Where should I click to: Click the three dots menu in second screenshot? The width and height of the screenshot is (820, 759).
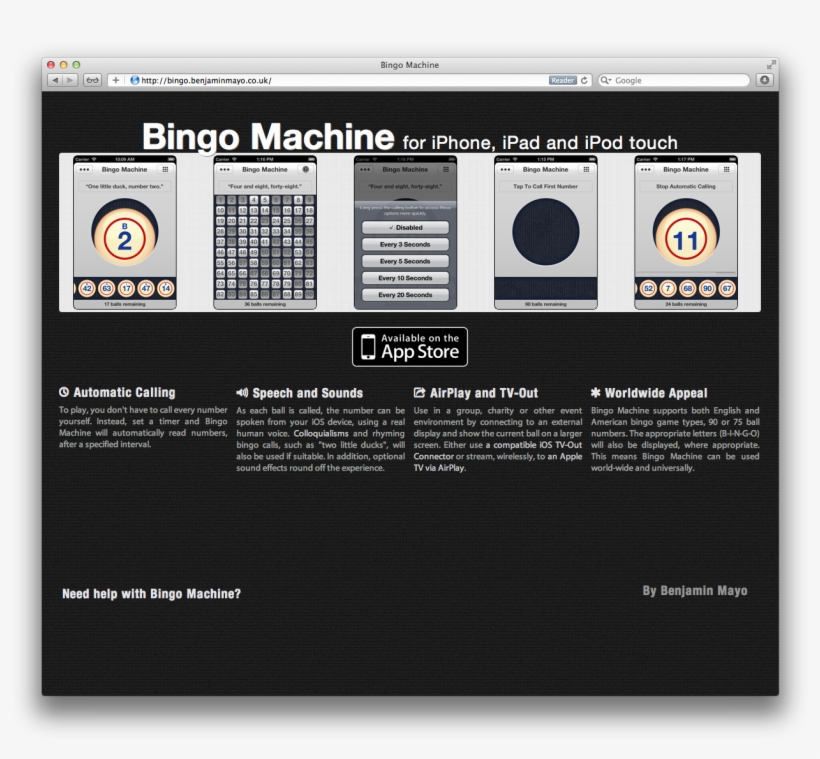[x=224, y=169]
